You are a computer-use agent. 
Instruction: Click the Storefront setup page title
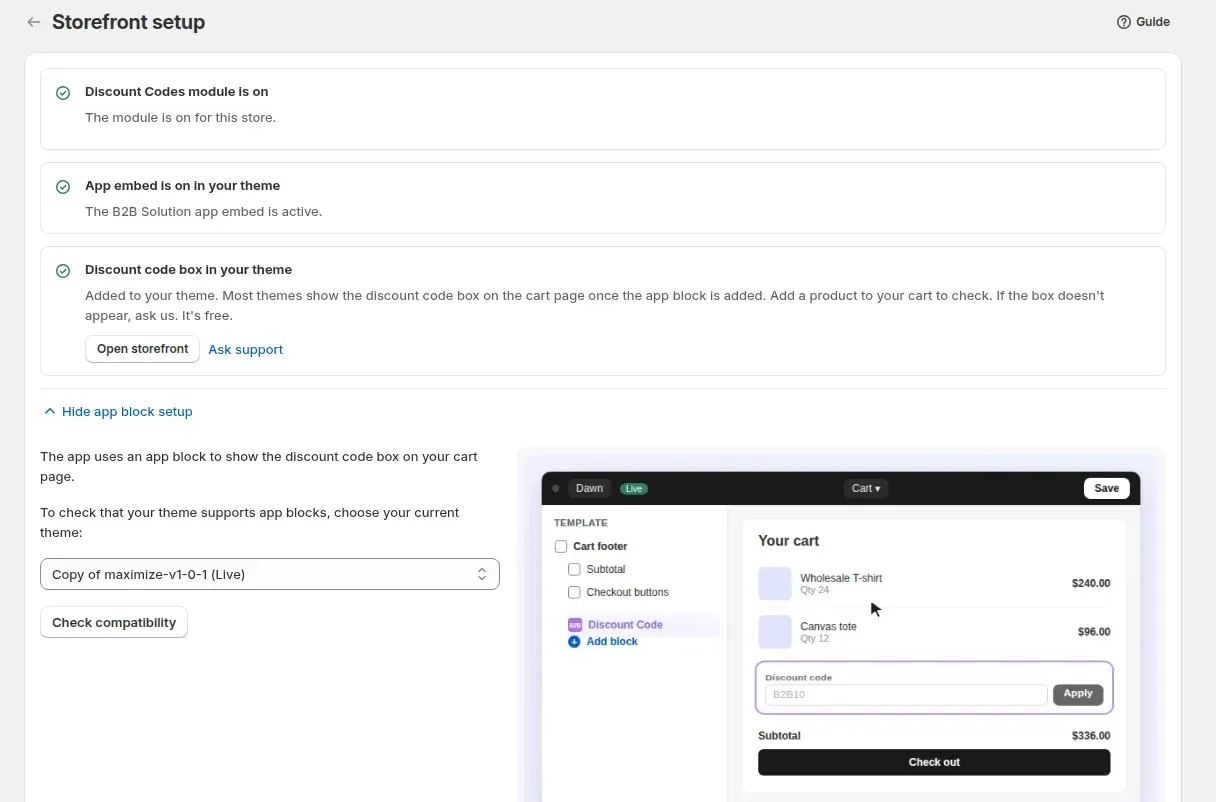click(128, 22)
